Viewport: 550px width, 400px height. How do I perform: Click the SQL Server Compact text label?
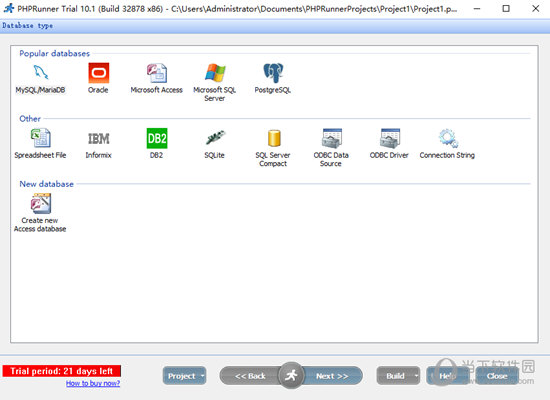[273, 159]
